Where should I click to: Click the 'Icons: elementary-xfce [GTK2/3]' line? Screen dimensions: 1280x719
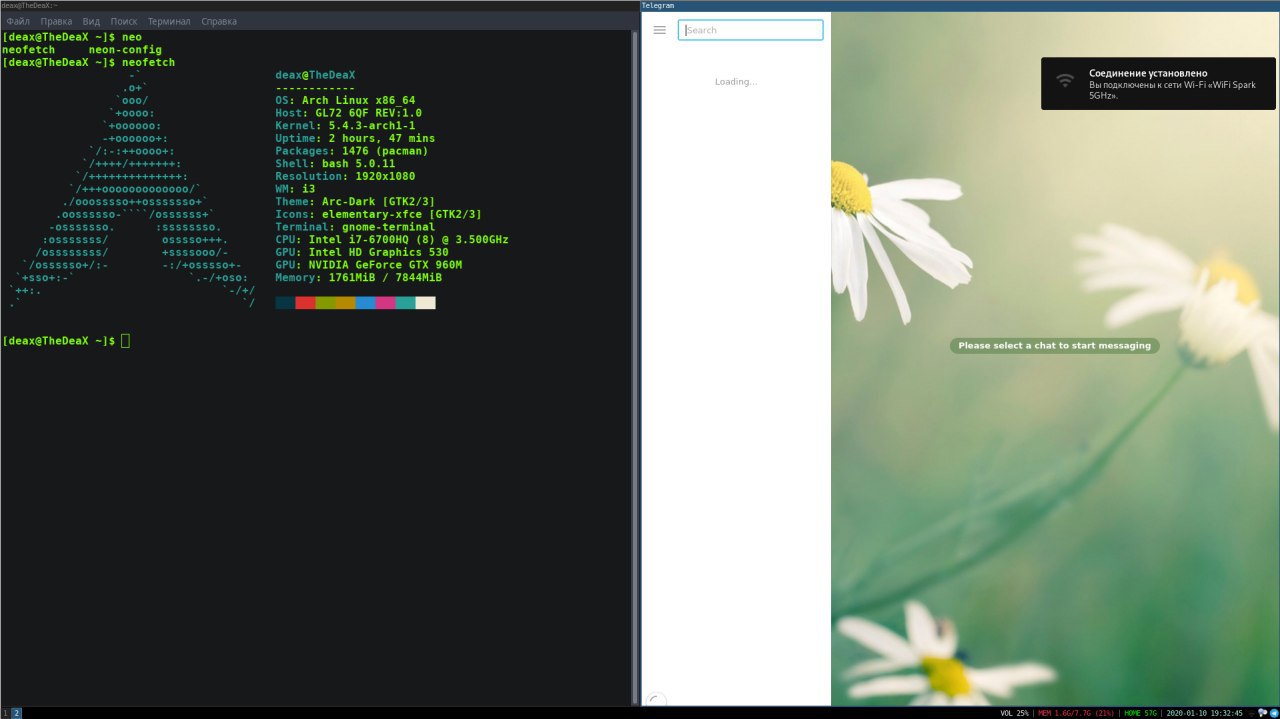(x=378, y=214)
